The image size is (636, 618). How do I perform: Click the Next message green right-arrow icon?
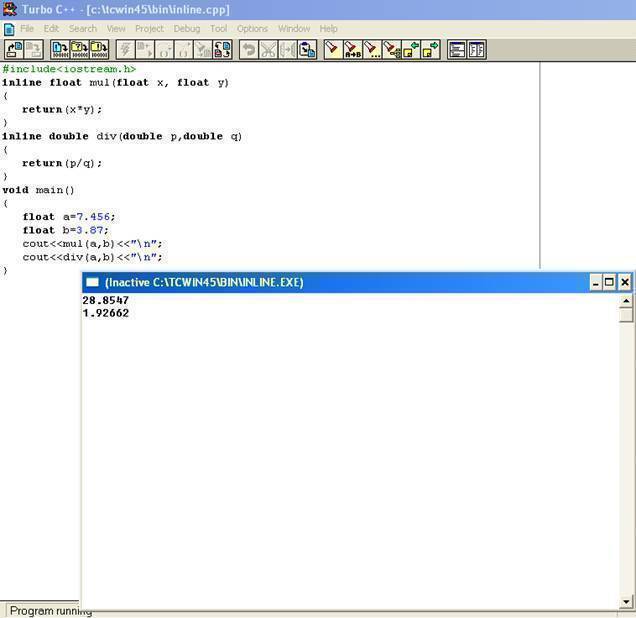pyautogui.click(x=430, y=50)
